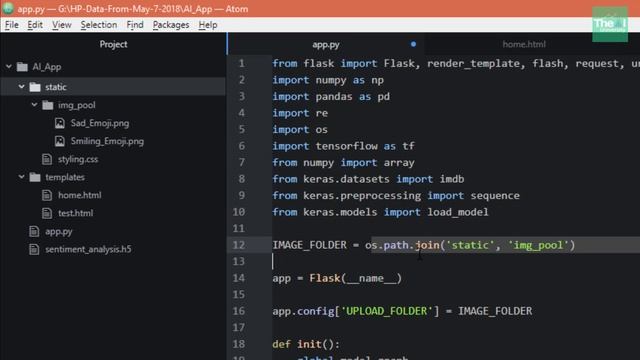Place cursor in 'import tensorflow as tf' line
The width and height of the screenshot is (640, 360).
[x=343, y=146]
